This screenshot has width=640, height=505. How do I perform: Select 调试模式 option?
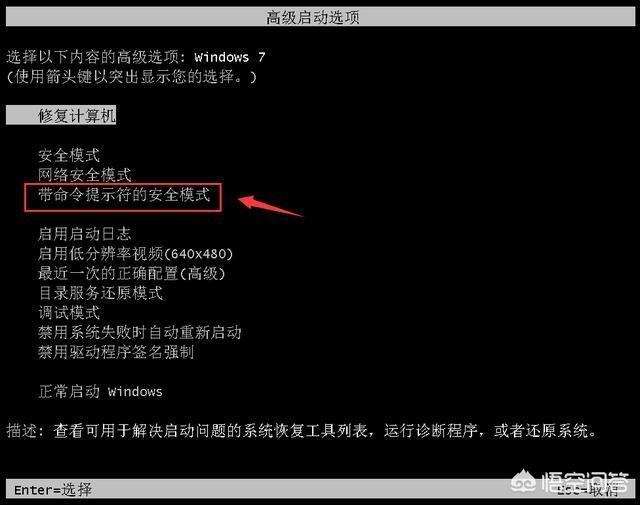coord(69,313)
